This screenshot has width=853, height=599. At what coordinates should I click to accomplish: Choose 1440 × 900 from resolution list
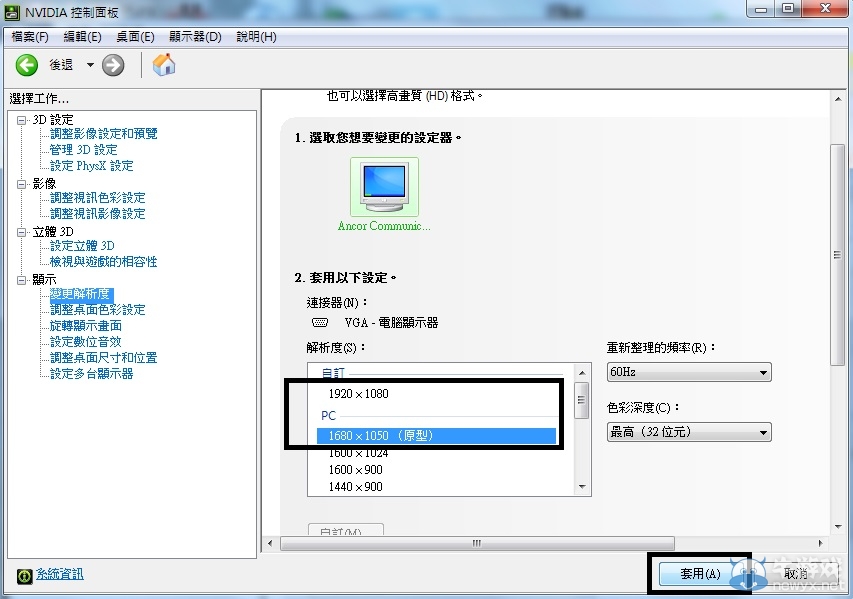coord(355,487)
